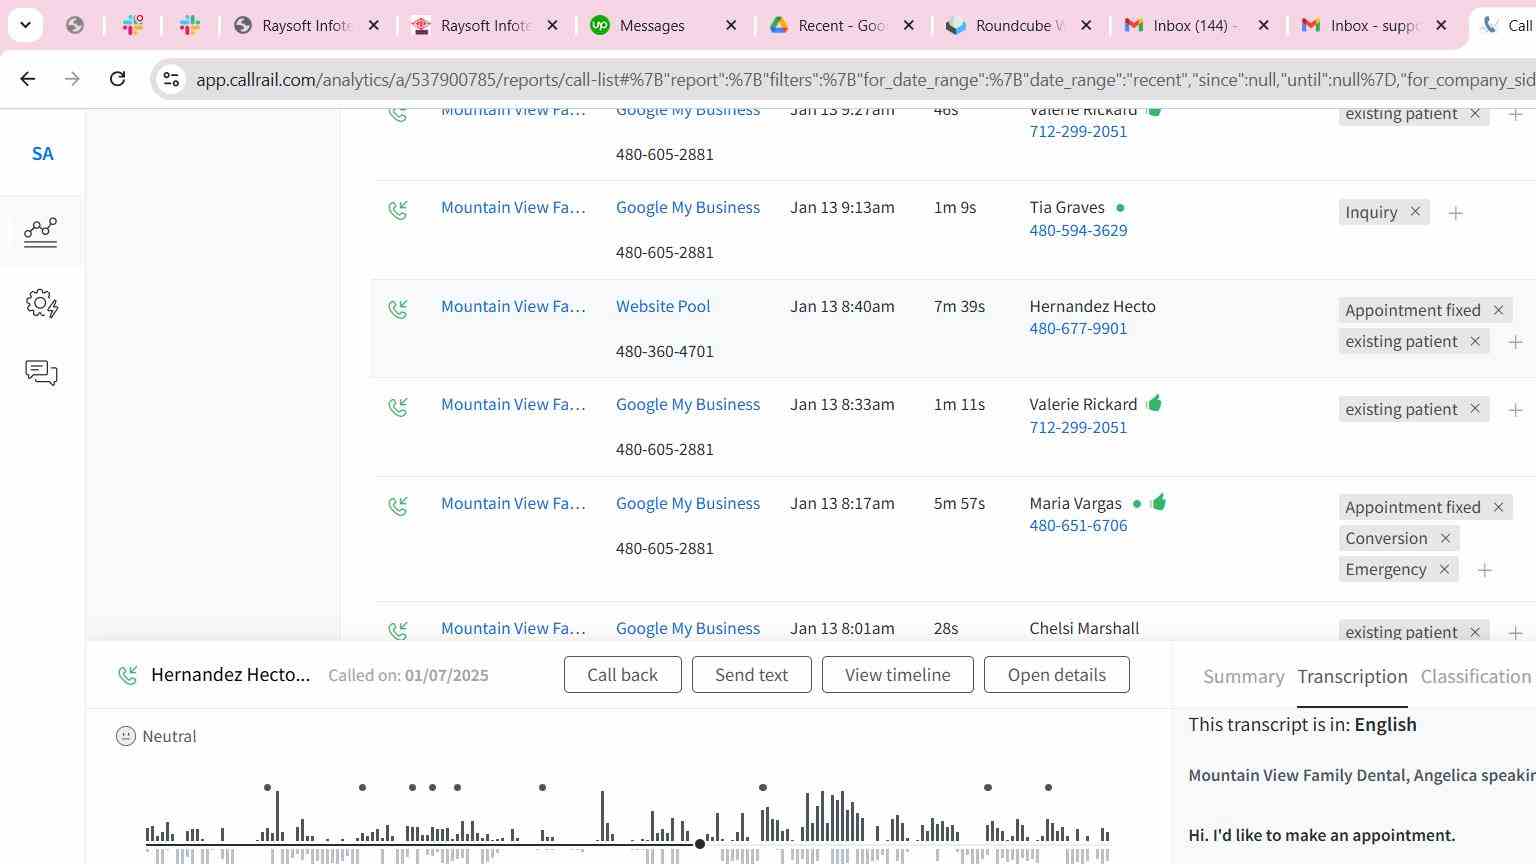The image size is (1536, 864).
Task: Open the browser tab search dropdown
Action: point(25,25)
